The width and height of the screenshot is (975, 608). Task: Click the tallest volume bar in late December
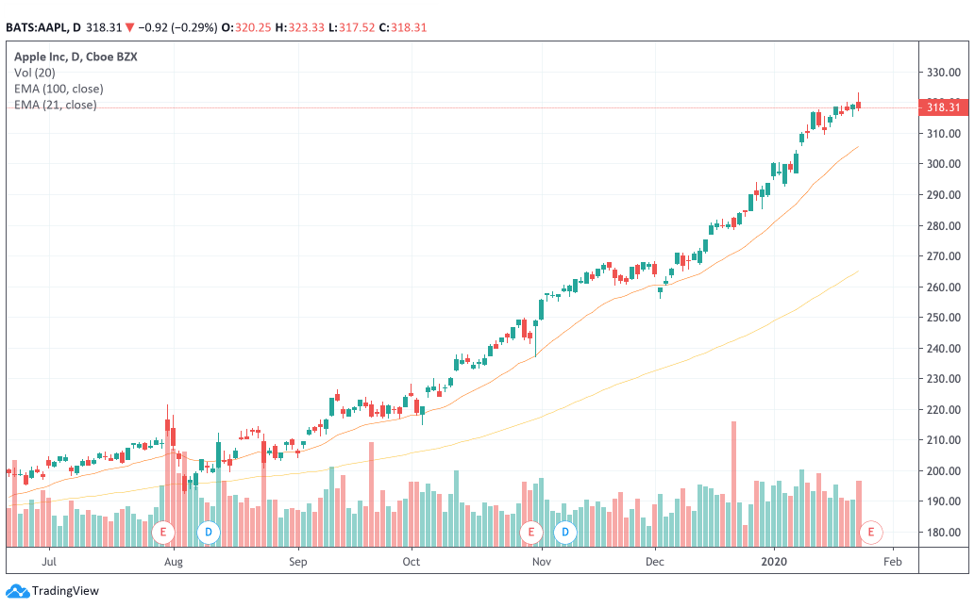[x=734, y=484]
